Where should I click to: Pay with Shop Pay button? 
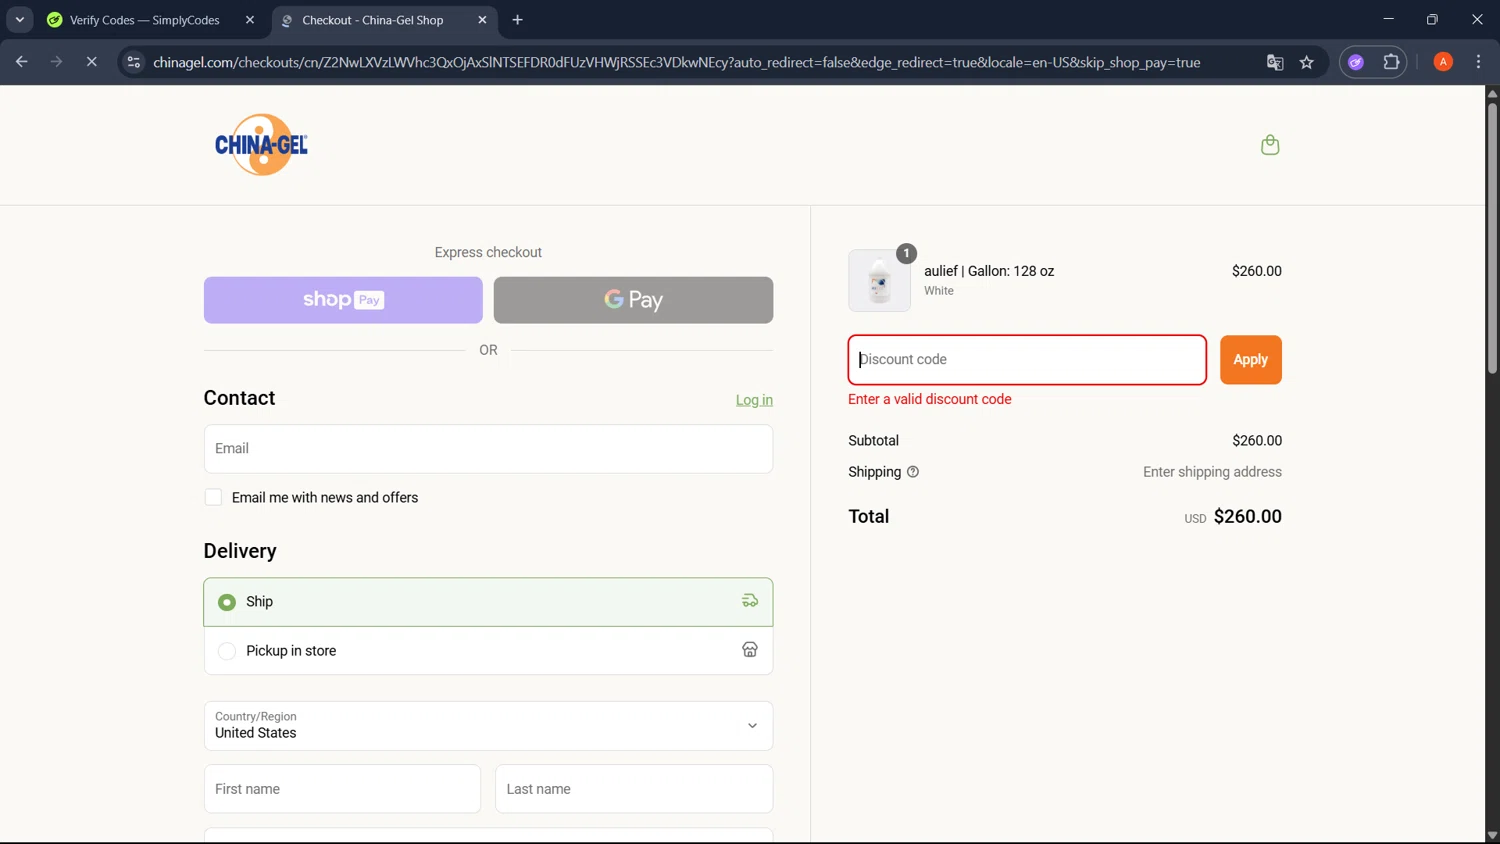343,300
